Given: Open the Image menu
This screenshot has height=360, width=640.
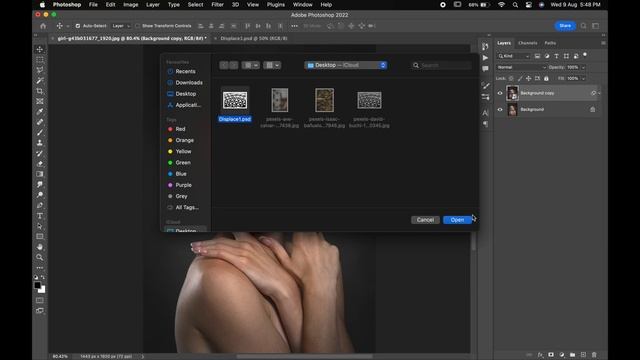Looking at the screenshot, I should tap(131, 5).
